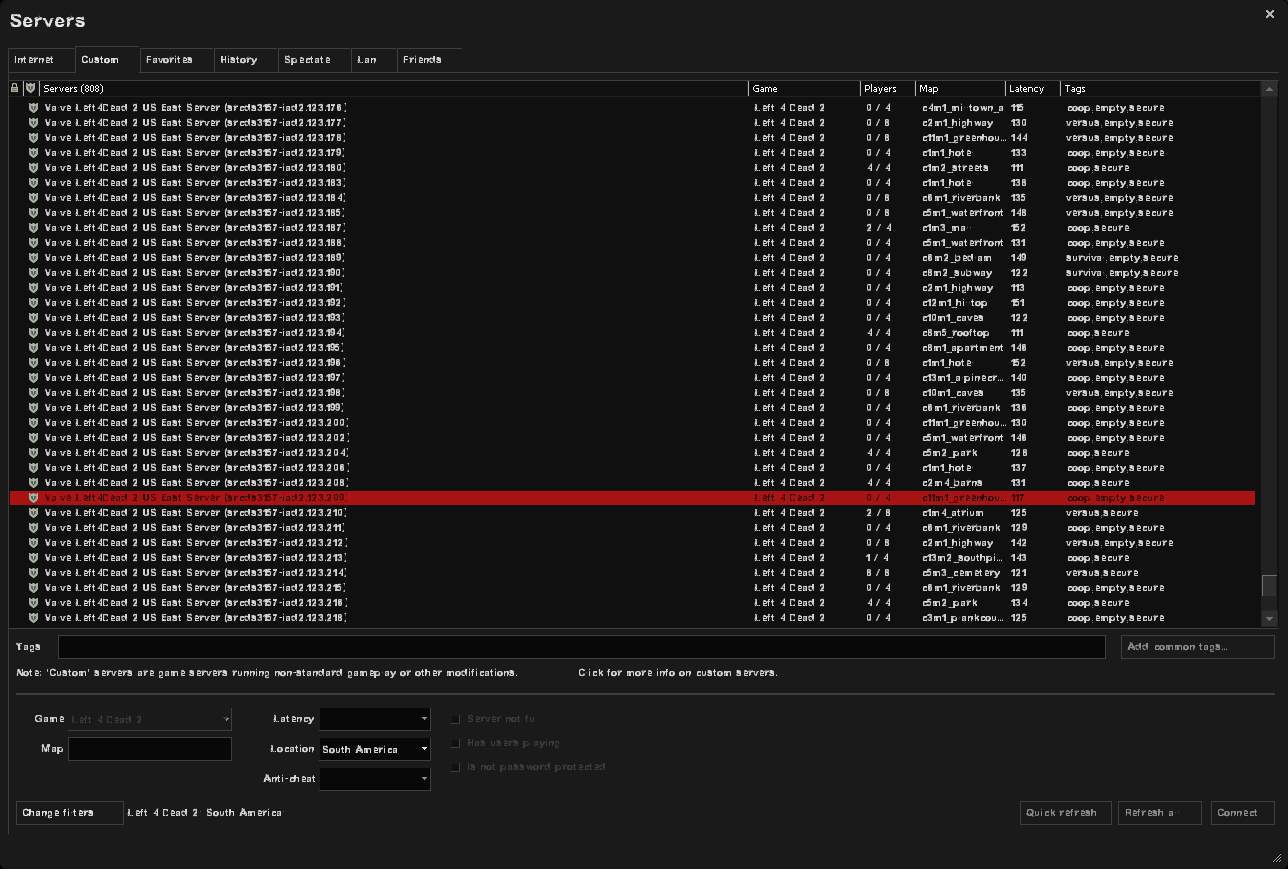Open more info on custom servers link
The height and width of the screenshot is (869, 1288).
[x=678, y=673]
